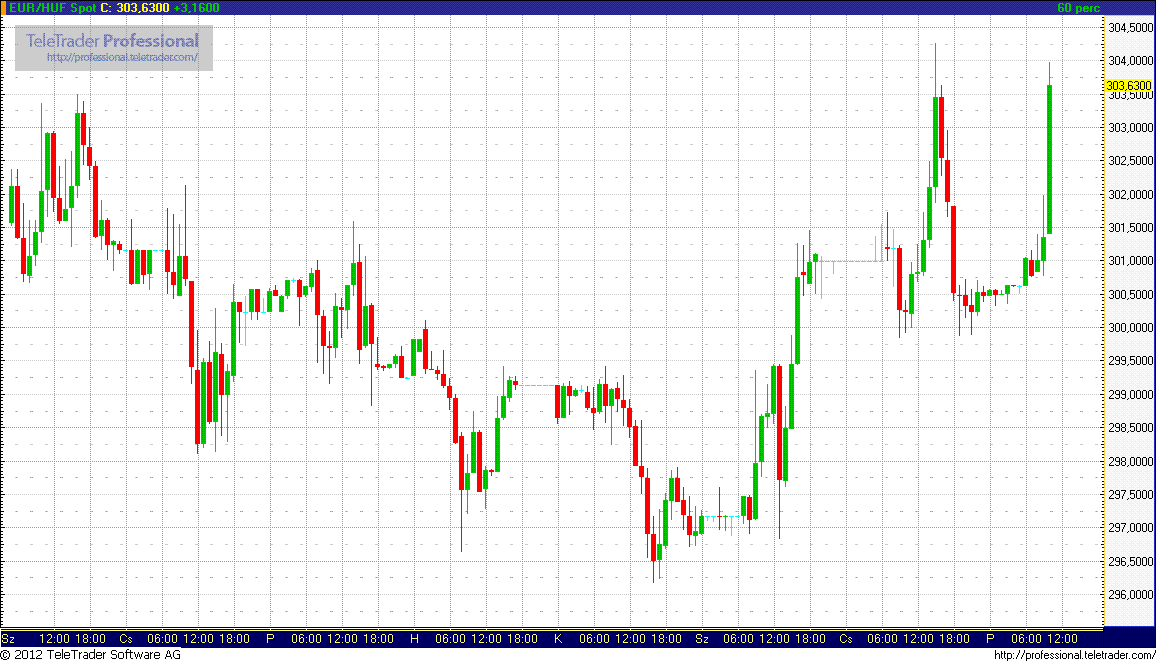
Task: Click the 300,5000 price axis label
Action: click(1130, 295)
